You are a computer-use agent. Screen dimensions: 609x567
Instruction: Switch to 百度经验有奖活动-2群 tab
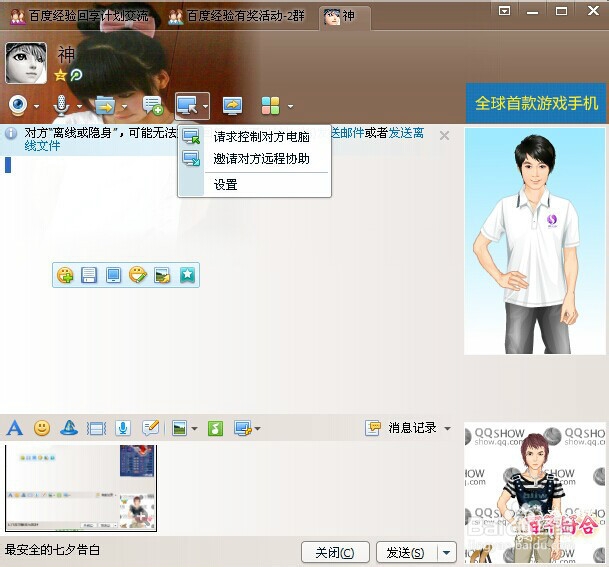(x=236, y=16)
